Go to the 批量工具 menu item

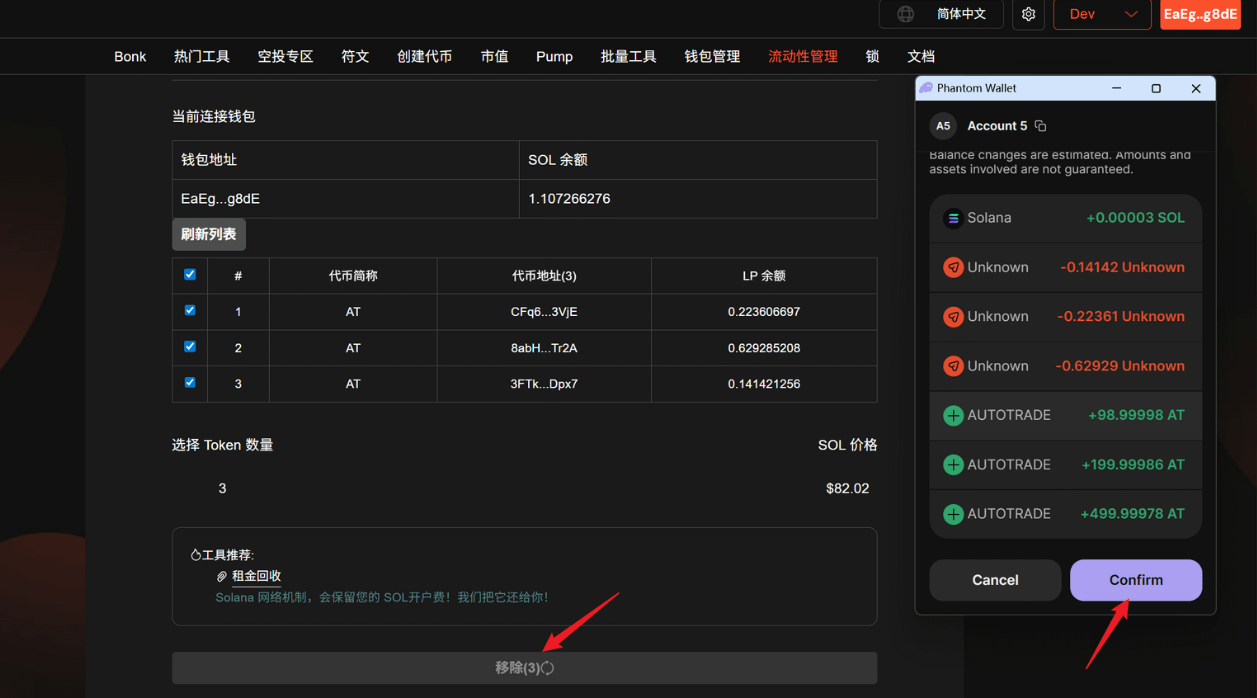coord(628,56)
